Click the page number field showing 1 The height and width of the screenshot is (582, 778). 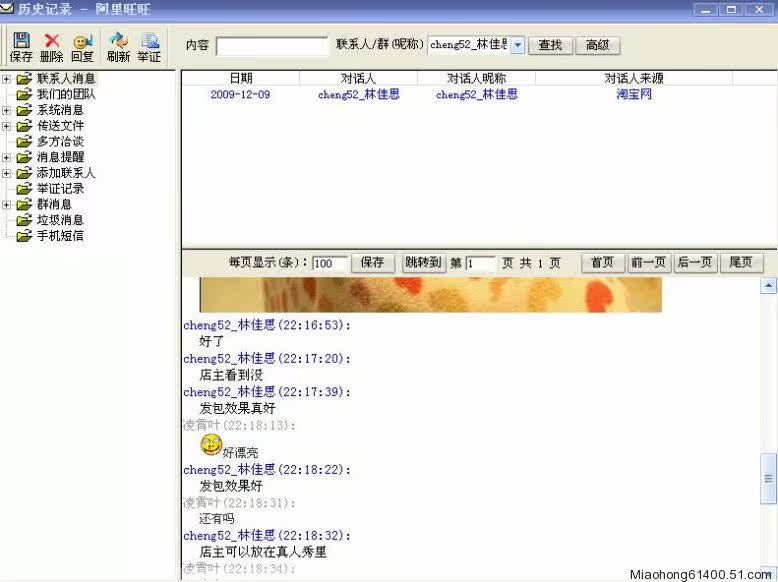480,263
